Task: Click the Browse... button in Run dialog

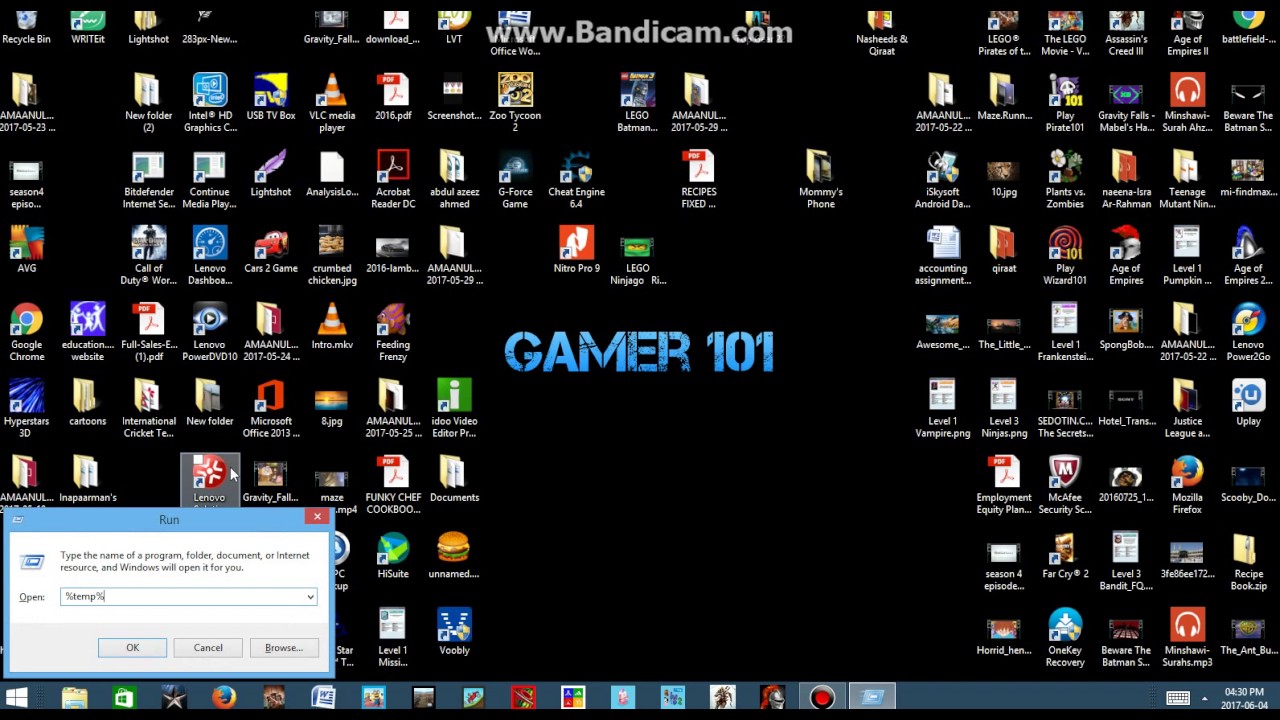Action: point(284,648)
